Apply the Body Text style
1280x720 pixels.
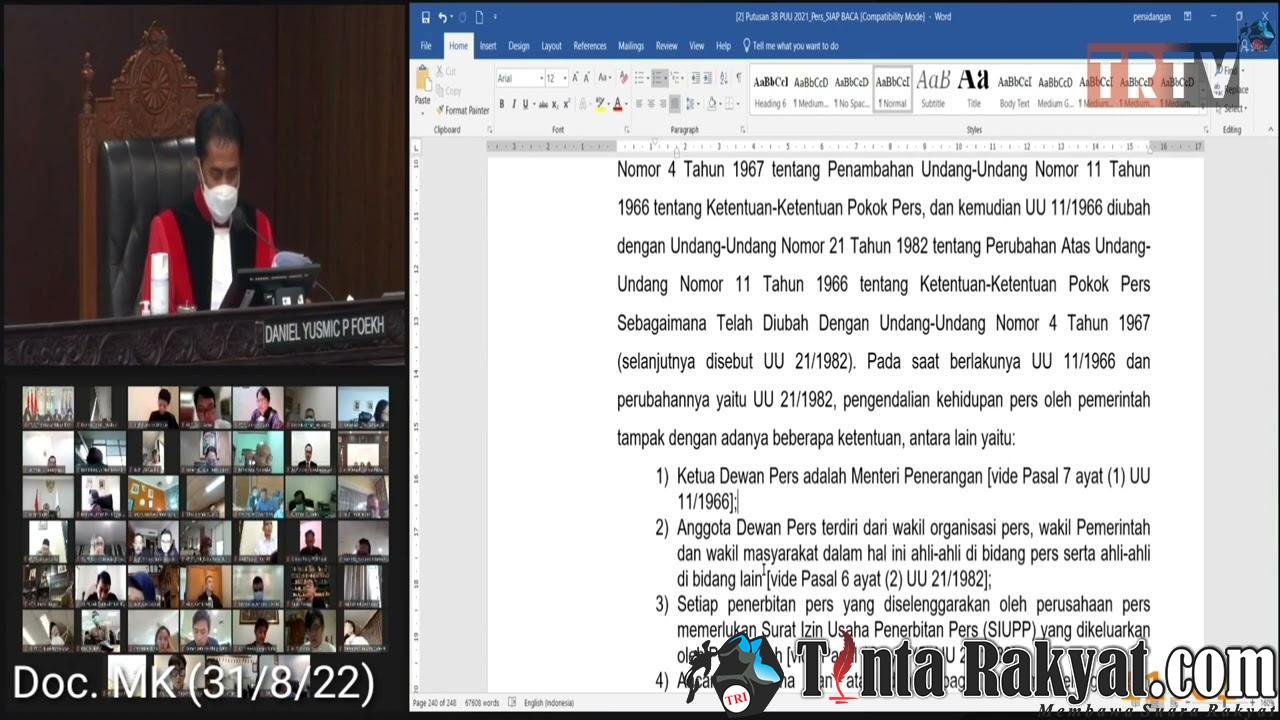tap(1014, 90)
